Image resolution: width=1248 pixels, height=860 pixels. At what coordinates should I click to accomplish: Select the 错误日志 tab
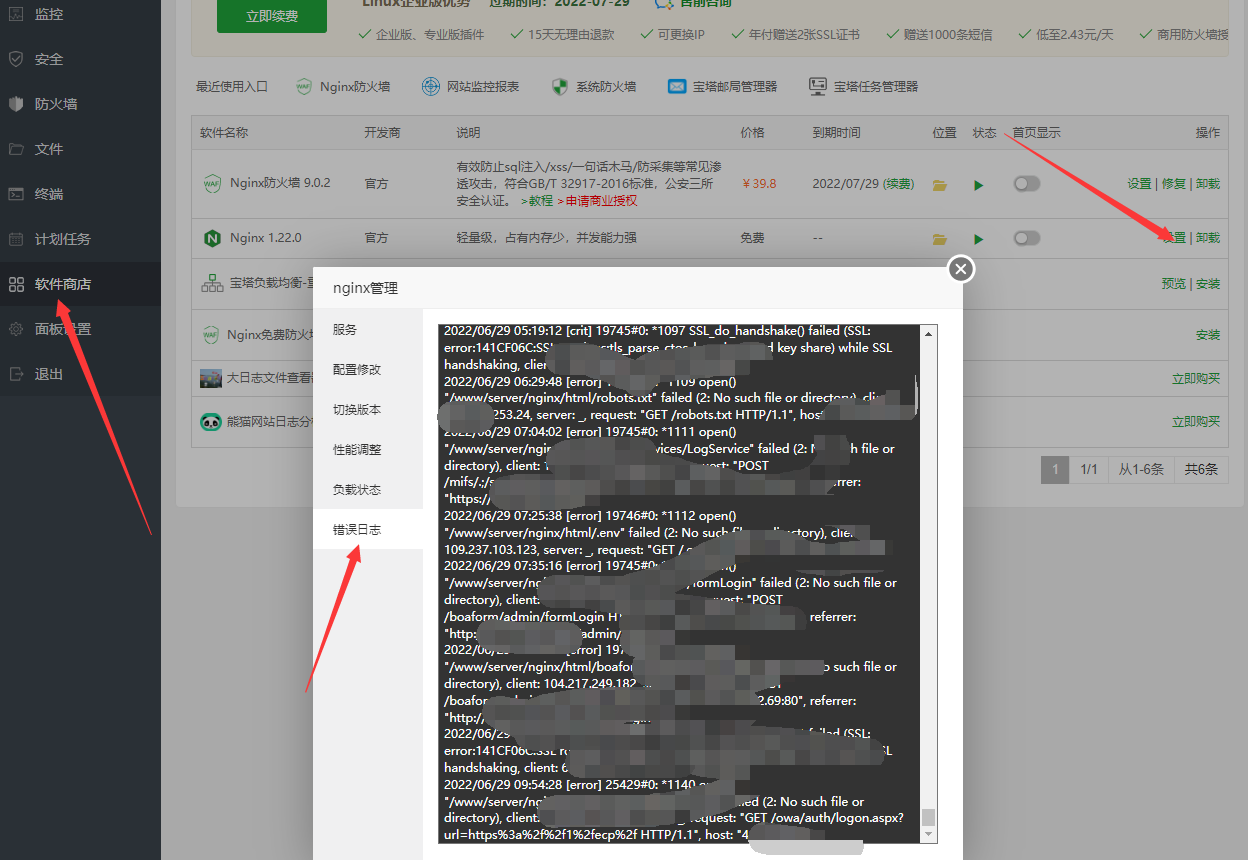368,529
